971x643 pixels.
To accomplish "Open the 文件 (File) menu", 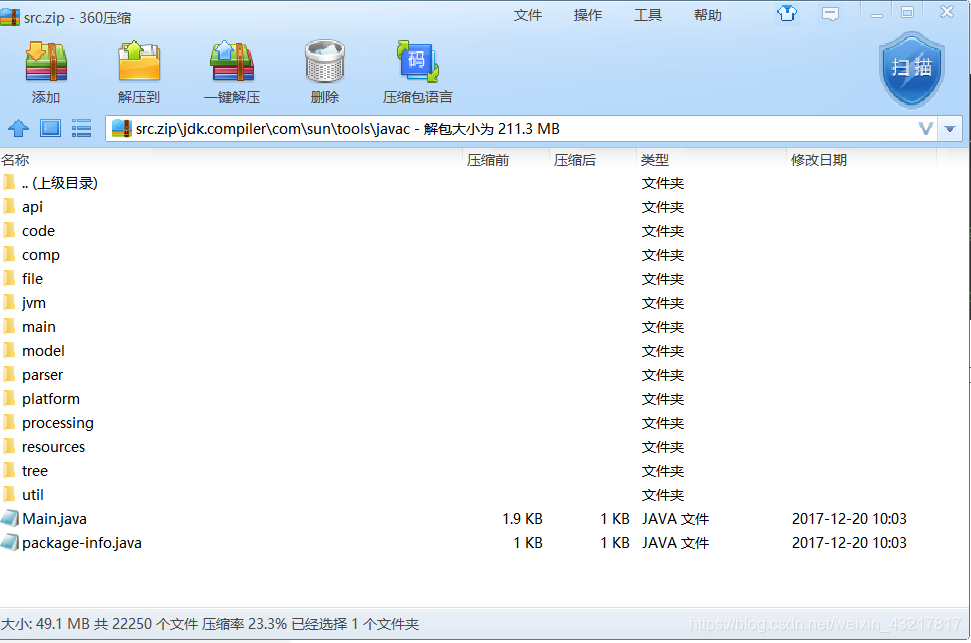I will [528, 15].
